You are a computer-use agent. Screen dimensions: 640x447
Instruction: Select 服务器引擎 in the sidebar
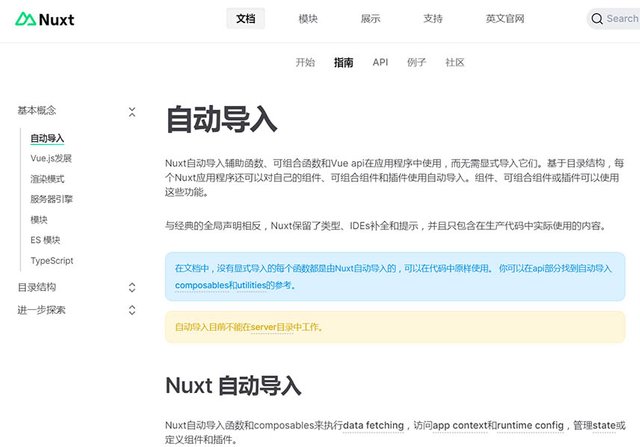click(51, 199)
